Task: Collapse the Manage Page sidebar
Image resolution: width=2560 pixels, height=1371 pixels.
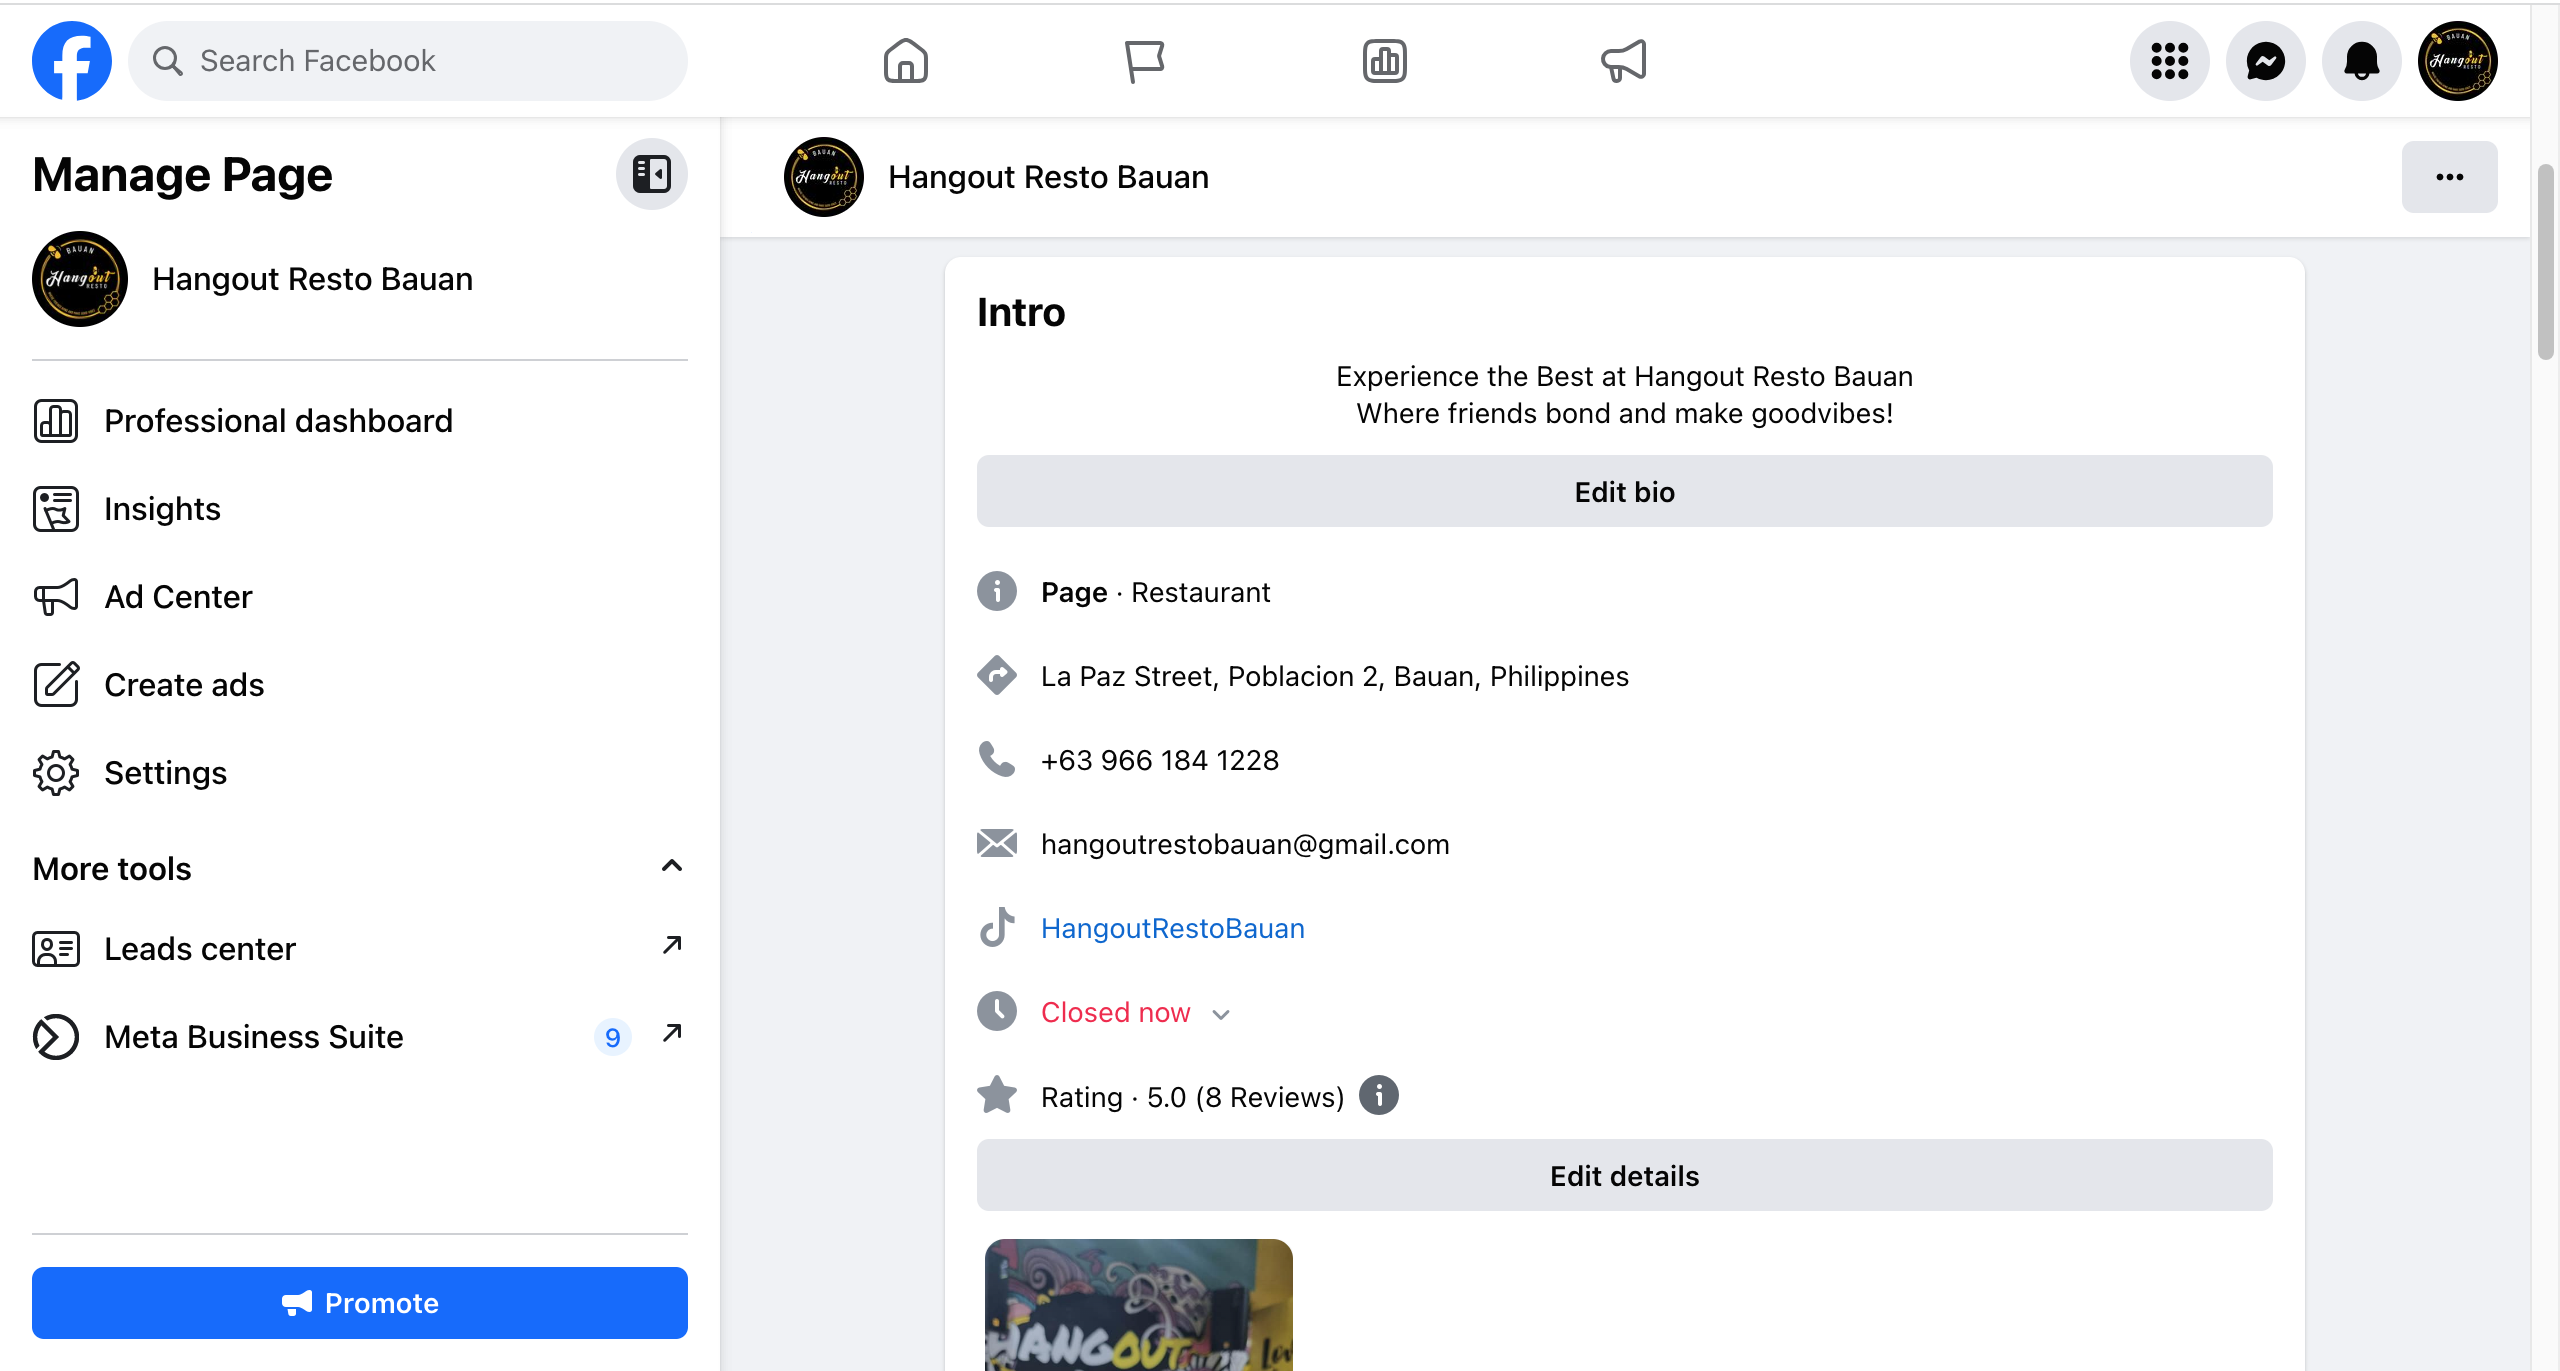Action: pos(652,174)
